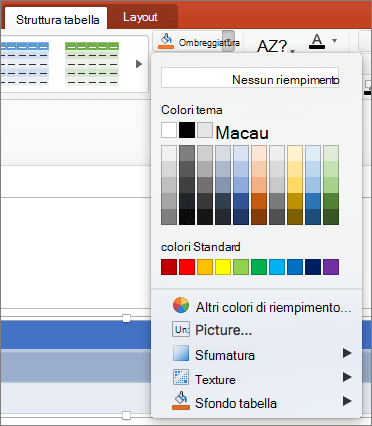The width and height of the screenshot is (372, 426).
Task: Pick the light gray theme swatch in the top row
Action: [205, 130]
